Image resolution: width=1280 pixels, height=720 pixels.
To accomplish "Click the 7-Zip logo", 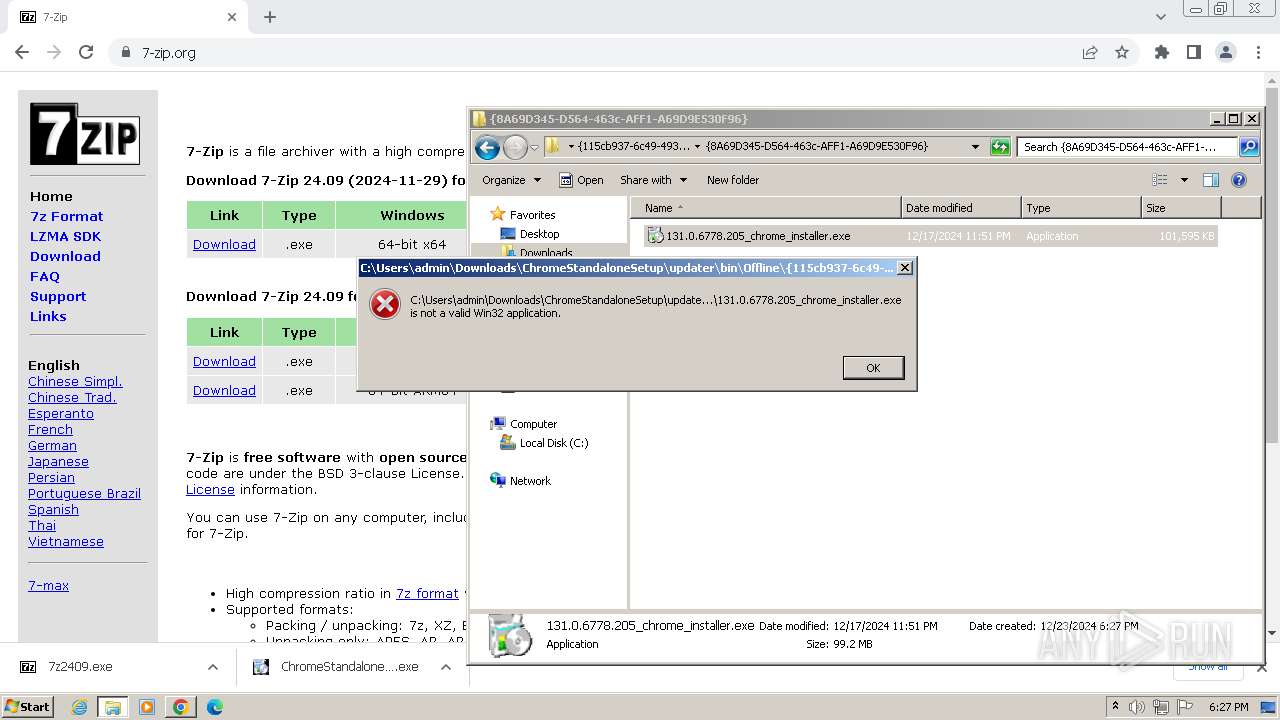I will (x=84, y=133).
